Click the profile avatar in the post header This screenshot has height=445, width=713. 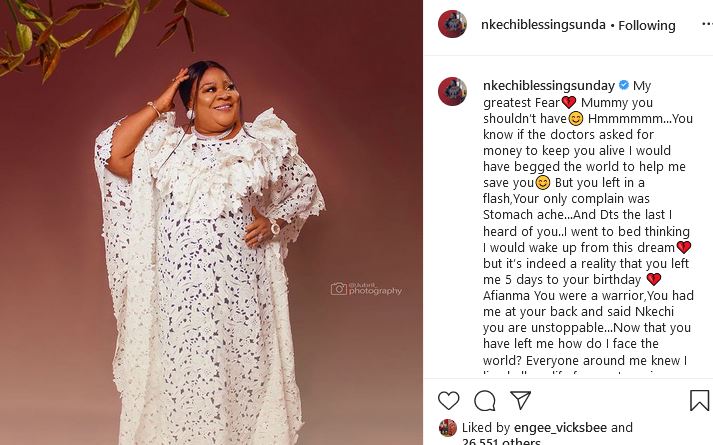click(x=452, y=24)
